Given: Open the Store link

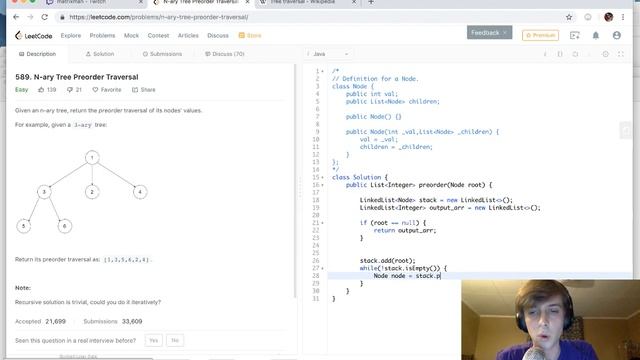Looking at the screenshot, I should pos(250,36).
